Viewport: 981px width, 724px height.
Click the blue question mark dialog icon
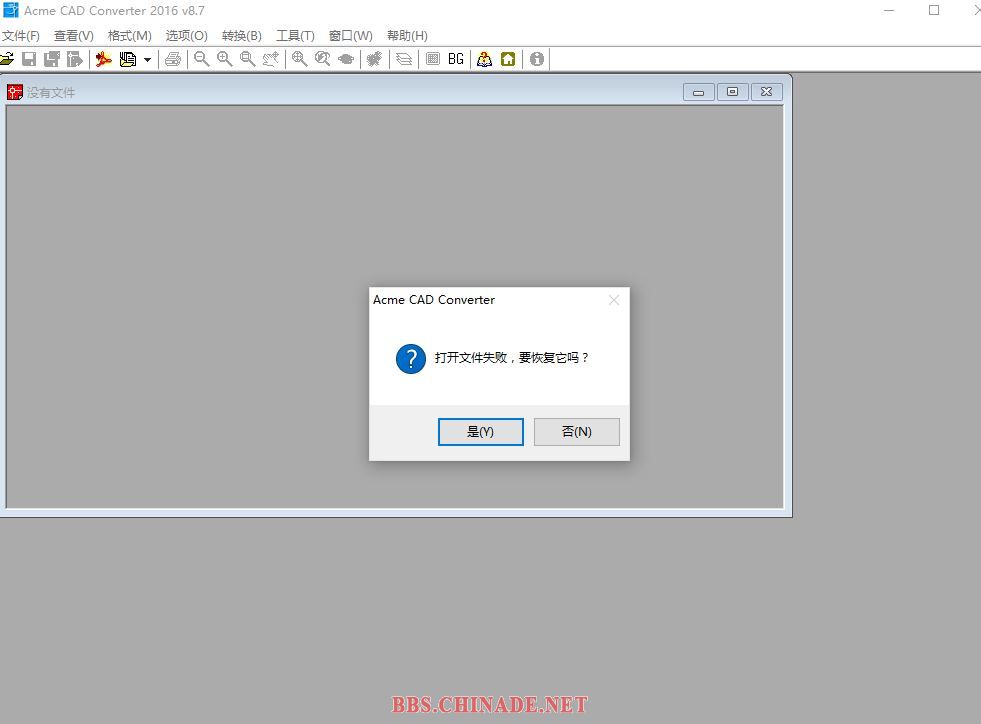point(411,359)
